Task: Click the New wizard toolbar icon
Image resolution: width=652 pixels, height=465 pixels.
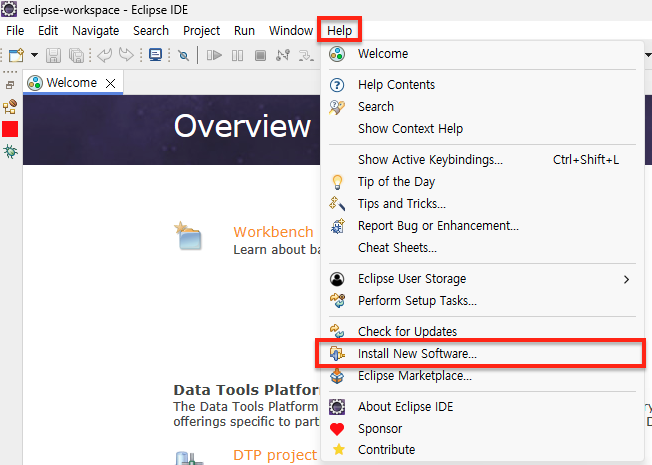Action: [17, 55]
